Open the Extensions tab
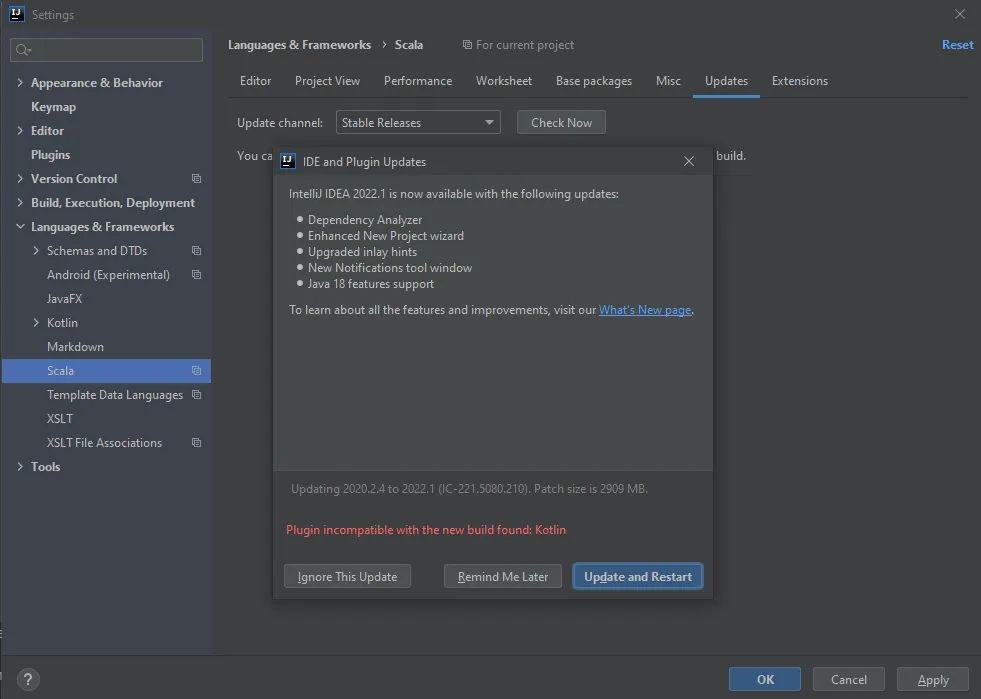The image size is (981, 699). [800, 81]
